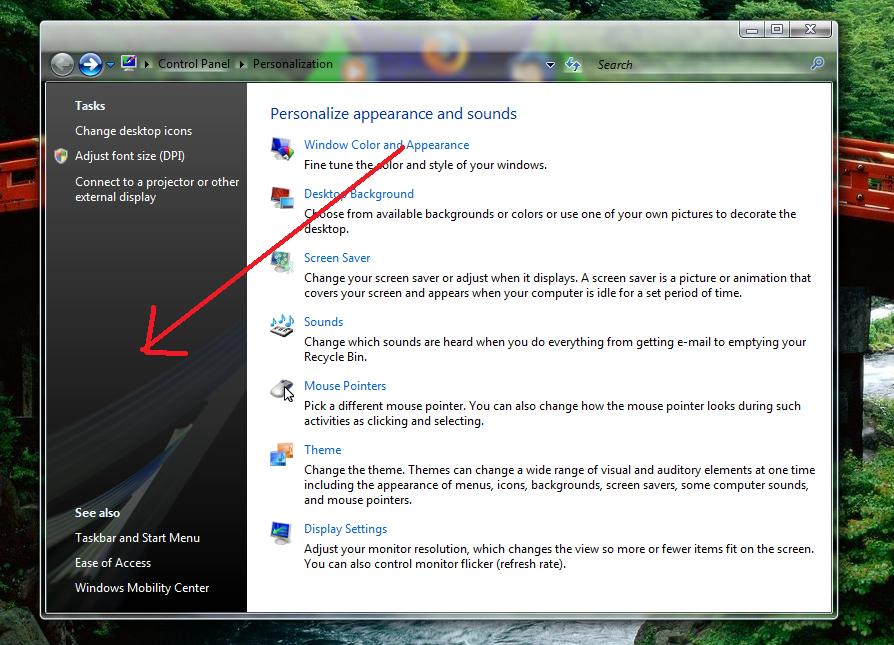
Task: Click the greyed-out back navigation button
Action: click(62, 64)
